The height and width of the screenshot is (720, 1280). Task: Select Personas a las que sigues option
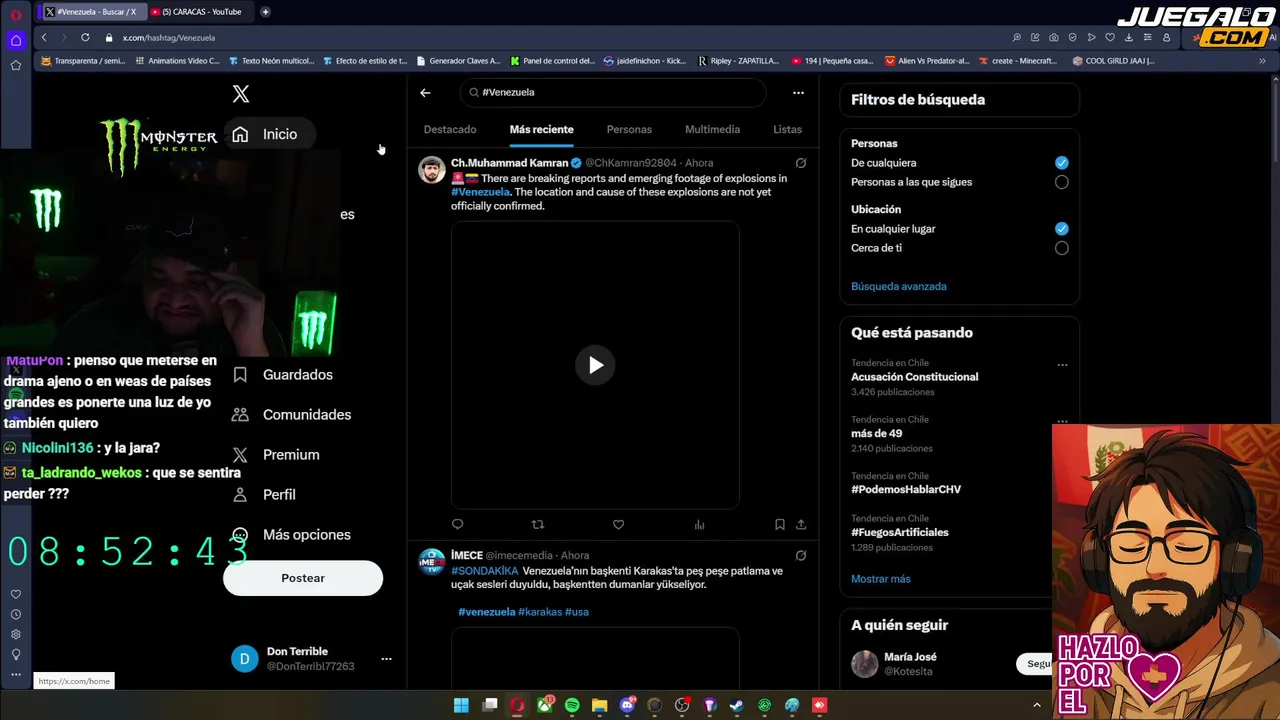(x=1061, y=182)
